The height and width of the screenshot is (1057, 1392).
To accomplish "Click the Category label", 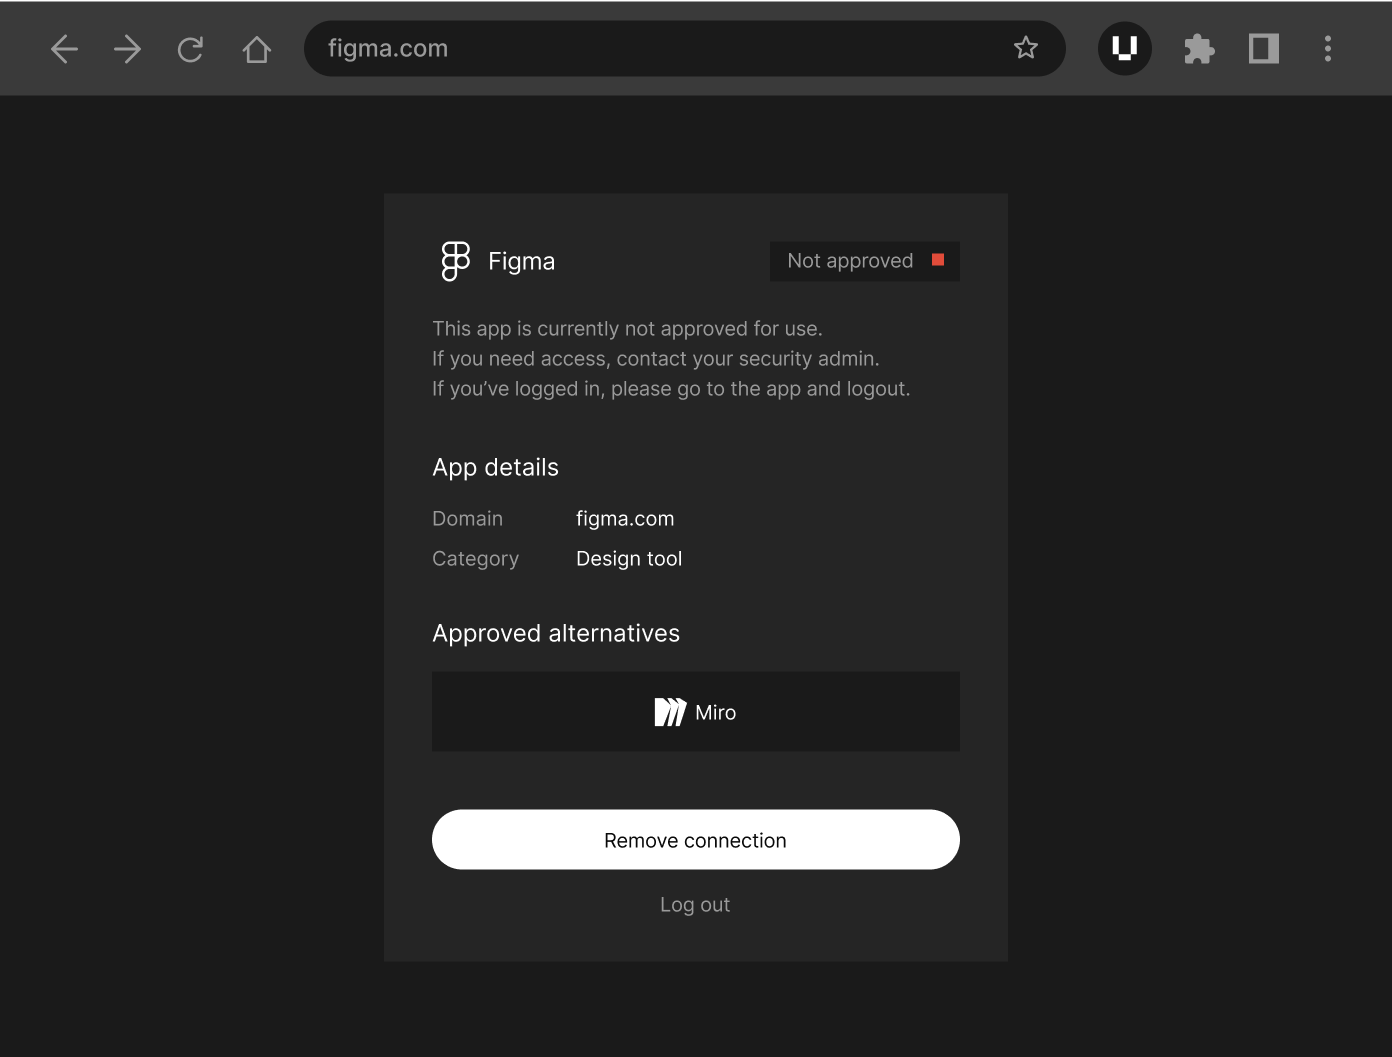I will click(x=475, y=559).
